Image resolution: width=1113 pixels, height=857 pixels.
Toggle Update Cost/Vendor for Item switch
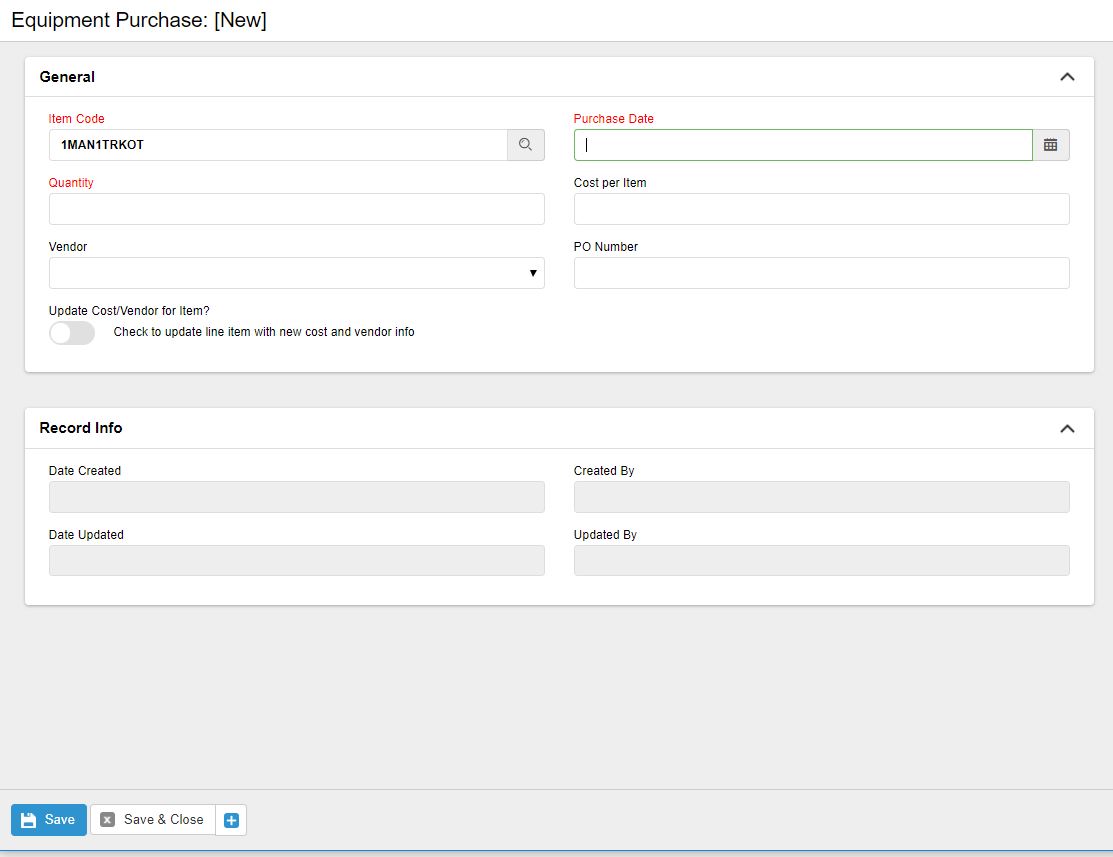click(x=72, y=333)
